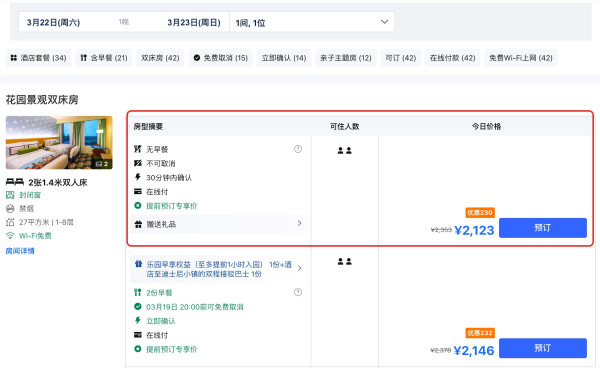Click the ¥2,123 price text
The width and height of the screenshot is (600, 371).
click(474, 230)
